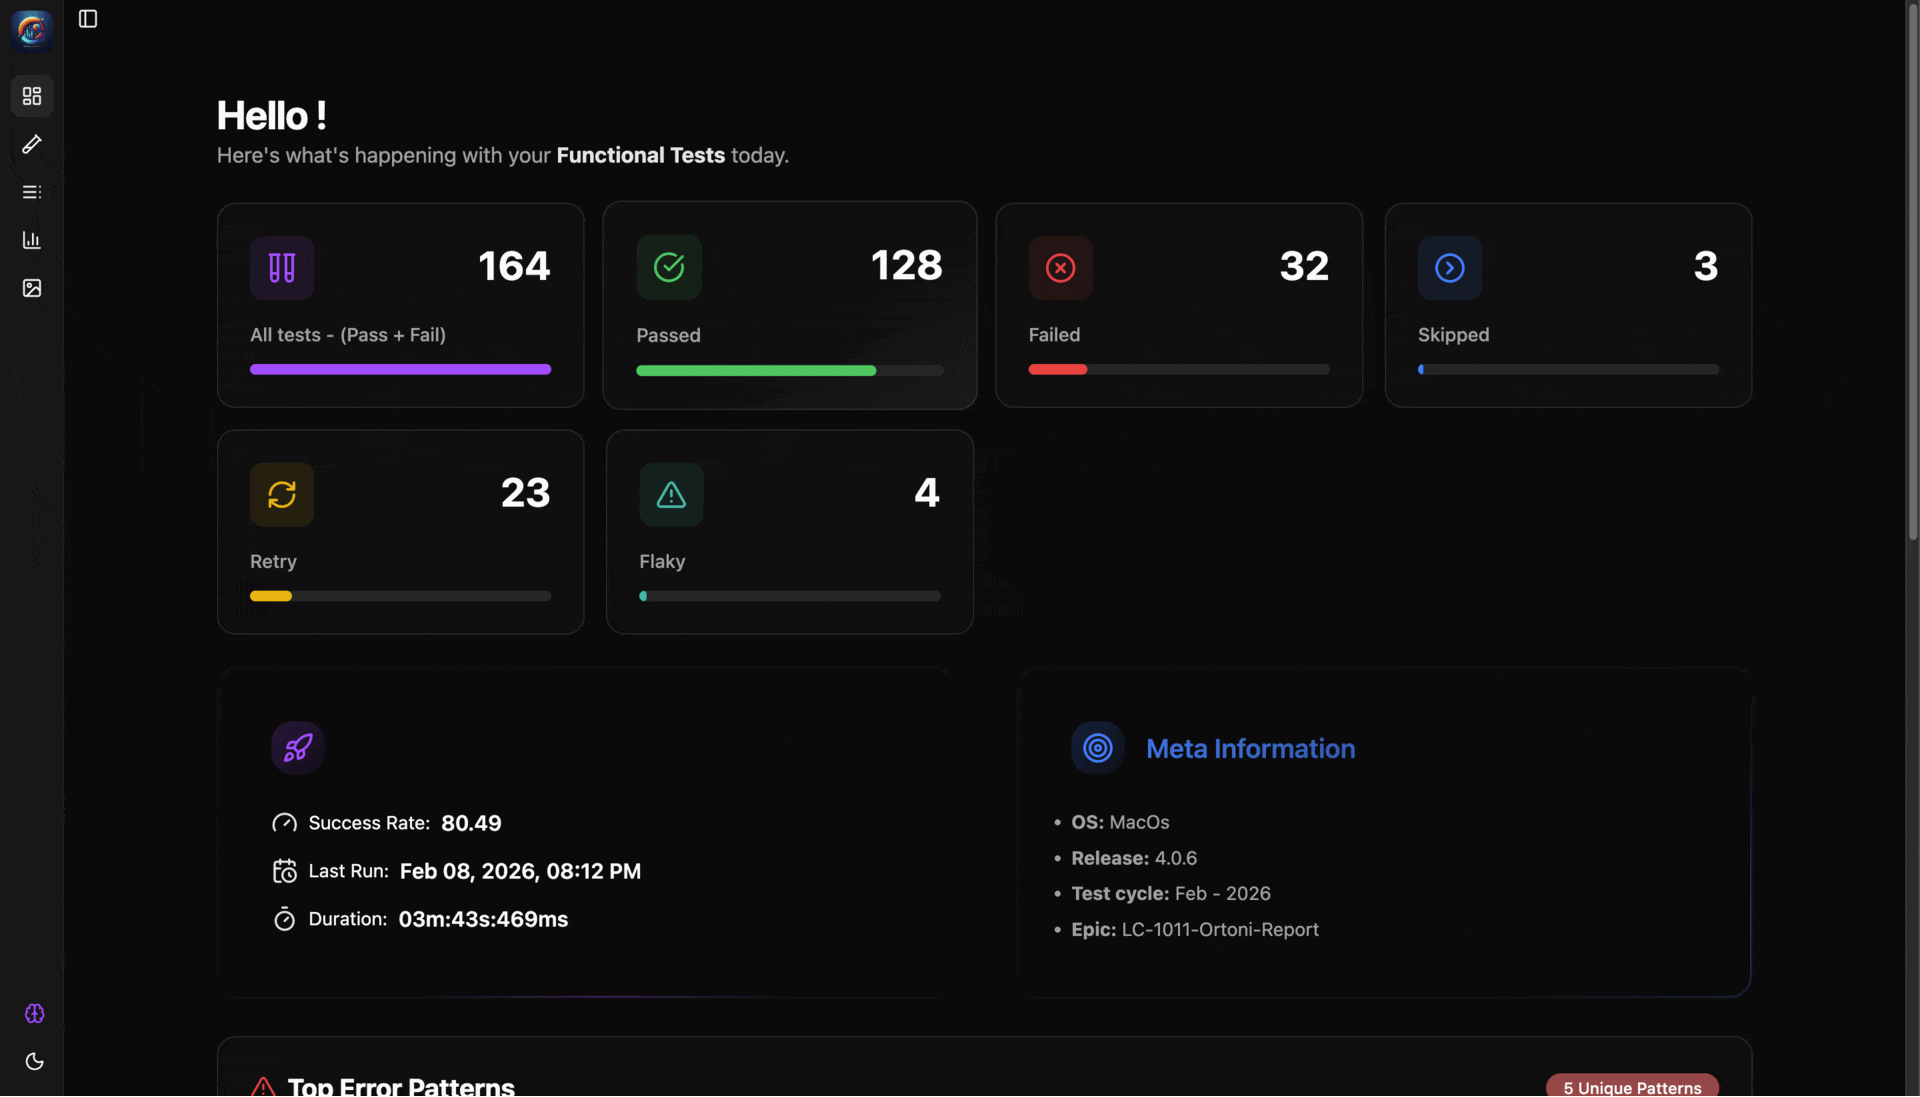Viewport: 1920px width, 1097px height.
Task: Click the purple rocket icon
Action: 298,748
